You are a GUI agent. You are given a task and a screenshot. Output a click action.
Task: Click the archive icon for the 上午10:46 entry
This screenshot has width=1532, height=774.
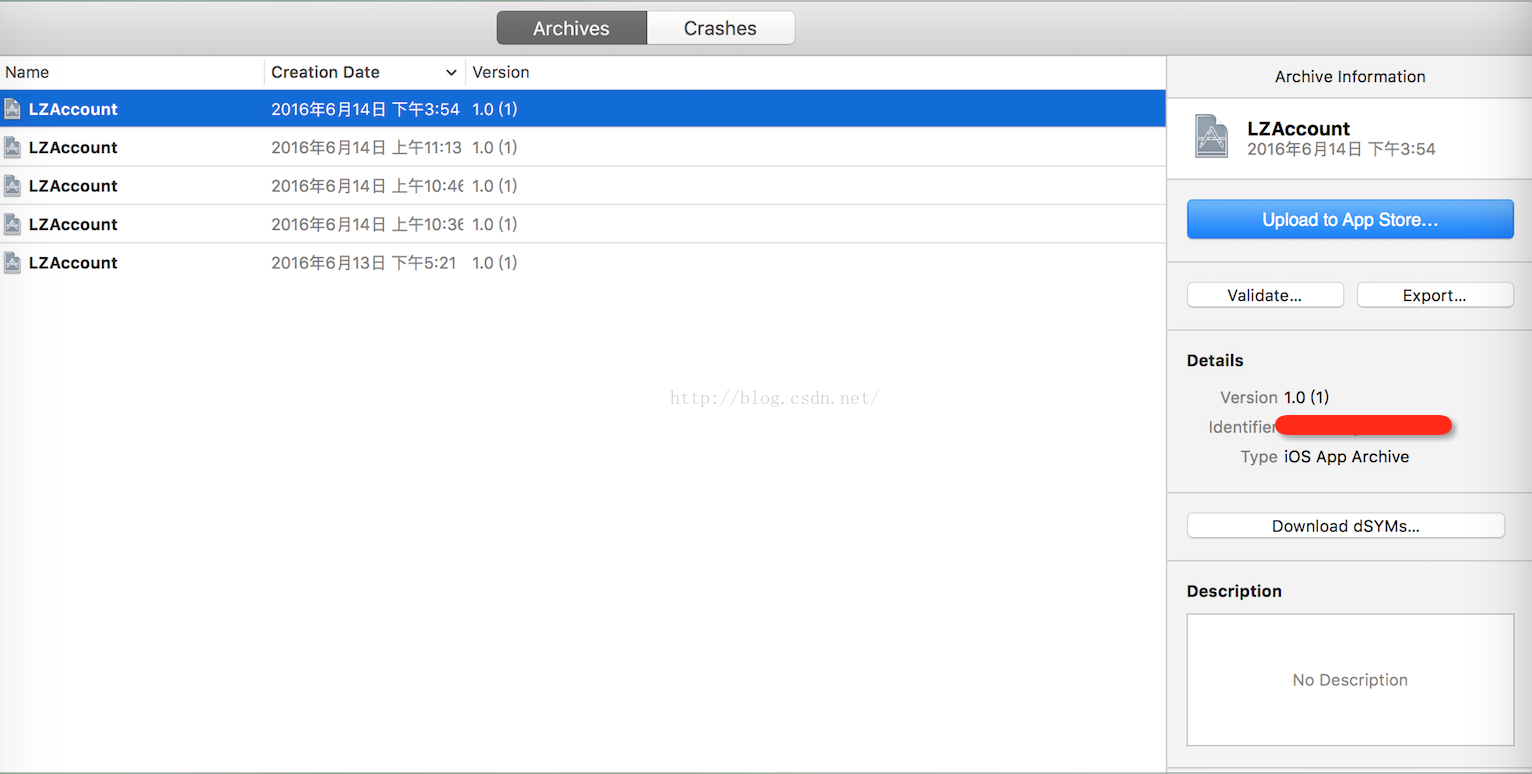pyautogui.click(x=13, y=186)
